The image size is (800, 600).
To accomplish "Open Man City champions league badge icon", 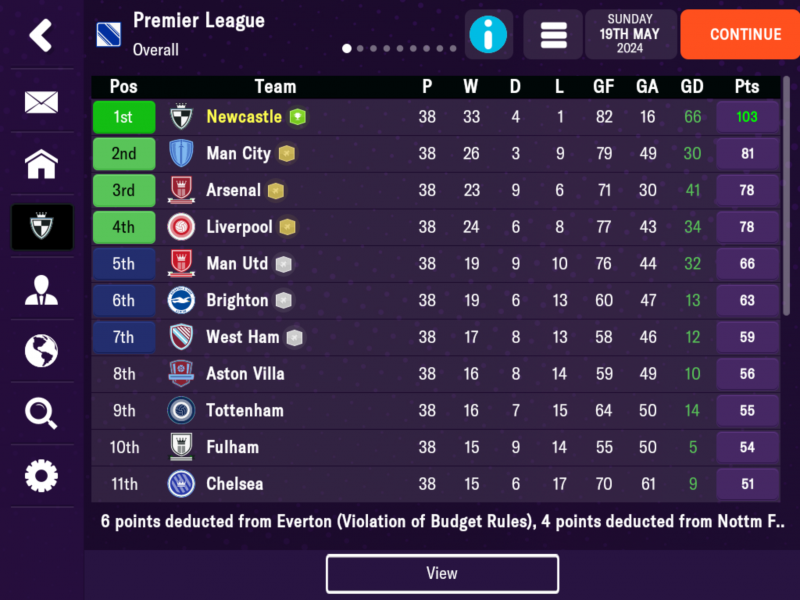I will click(x=287, y=154).
